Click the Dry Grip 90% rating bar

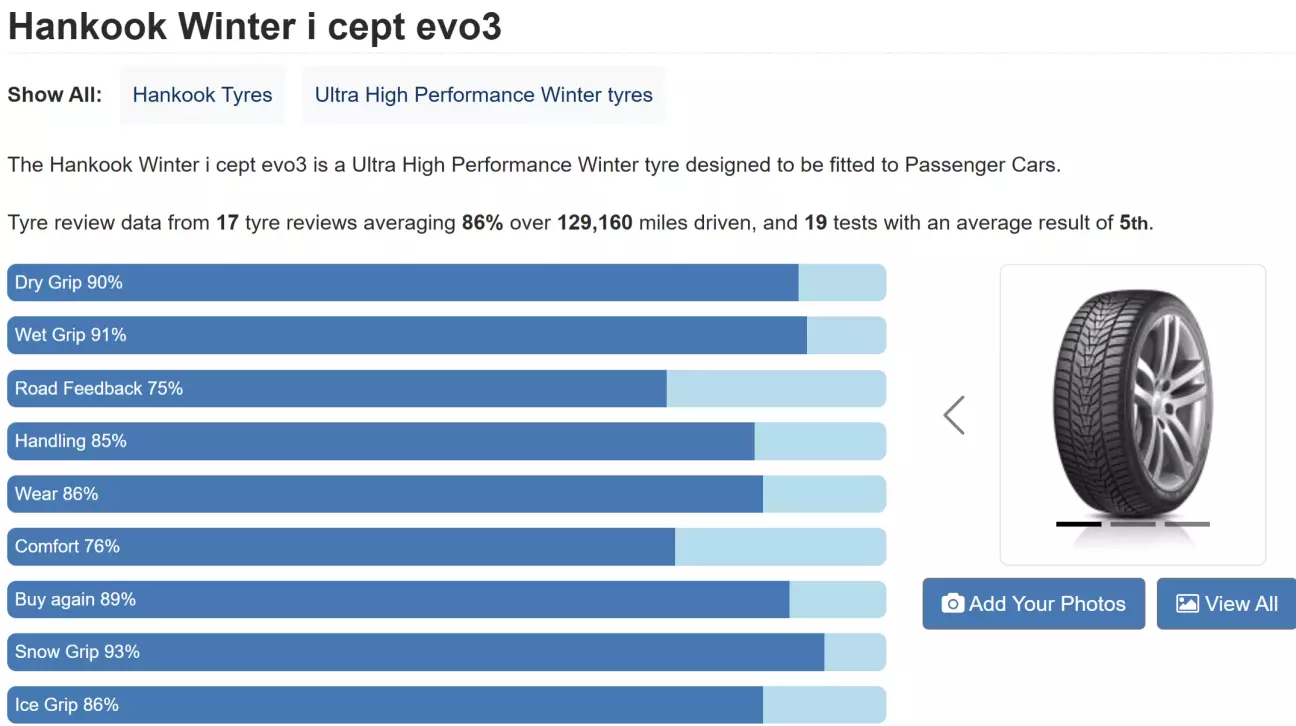446,283
